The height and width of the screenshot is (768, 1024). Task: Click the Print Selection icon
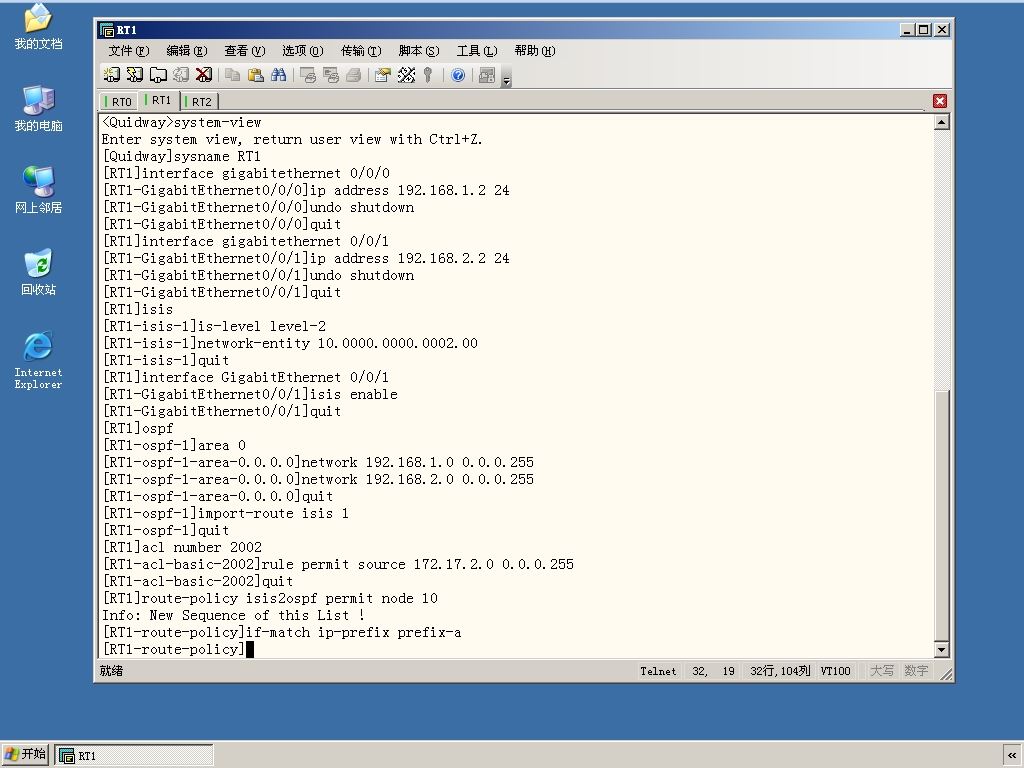coord(330,75)
